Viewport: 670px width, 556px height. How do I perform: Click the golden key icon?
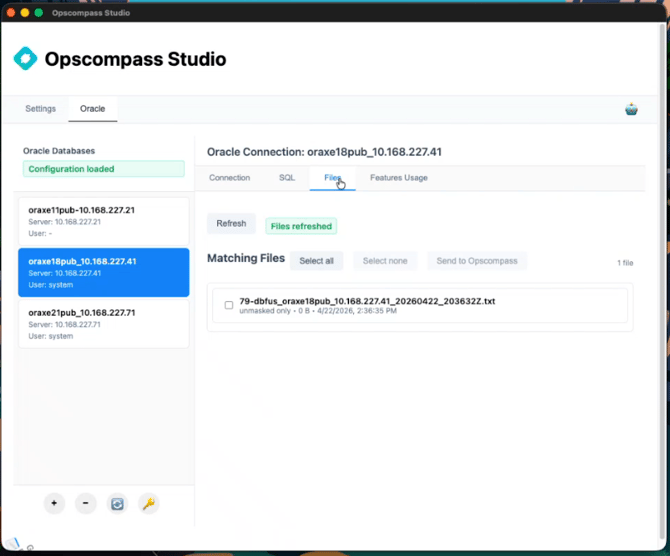[x=149, y=504]
